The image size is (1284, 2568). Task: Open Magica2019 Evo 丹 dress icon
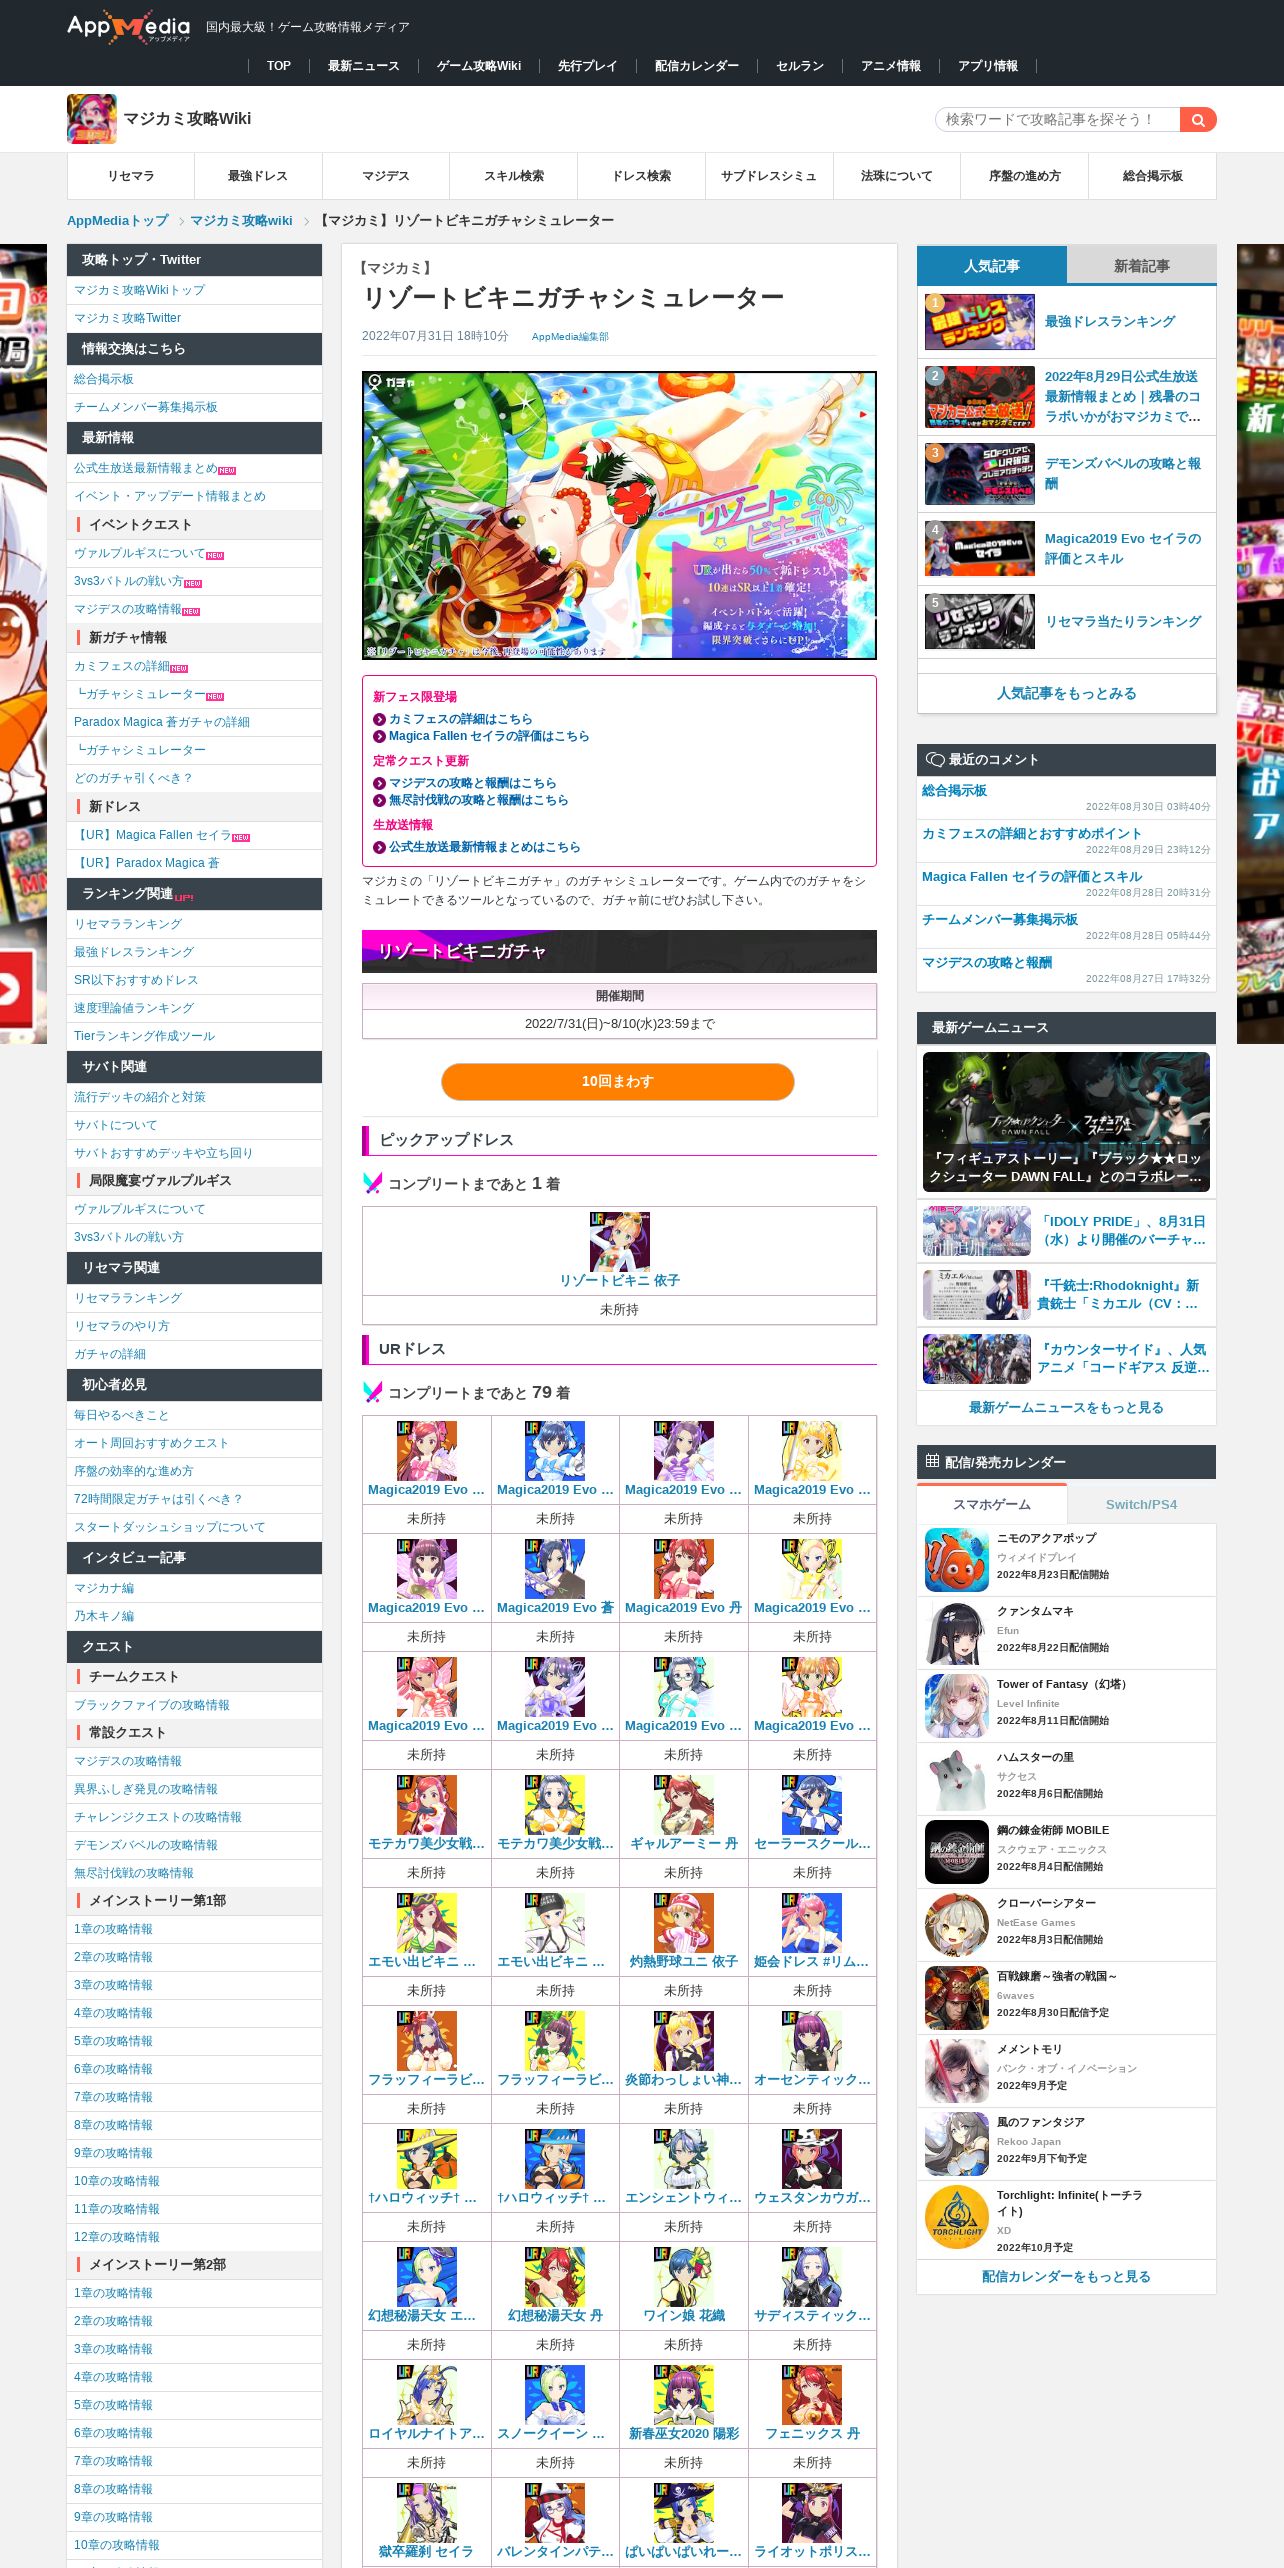[x=684, y=1568]
